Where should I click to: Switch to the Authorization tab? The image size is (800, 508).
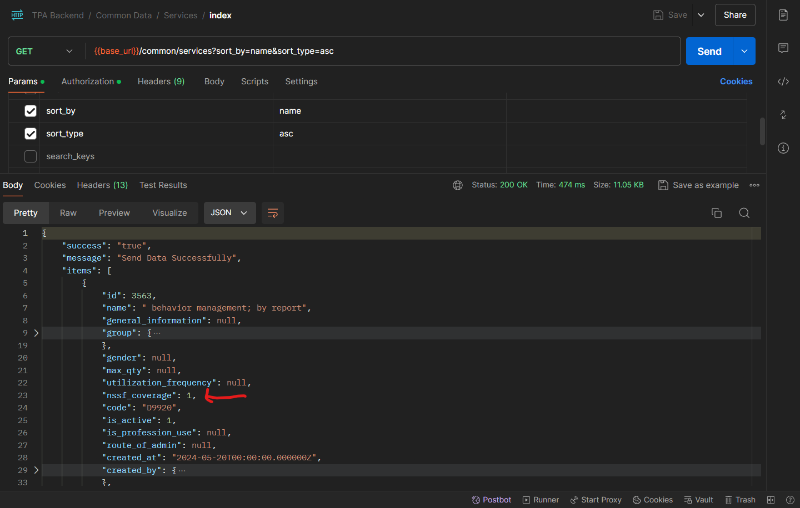(x=88, y=81)
